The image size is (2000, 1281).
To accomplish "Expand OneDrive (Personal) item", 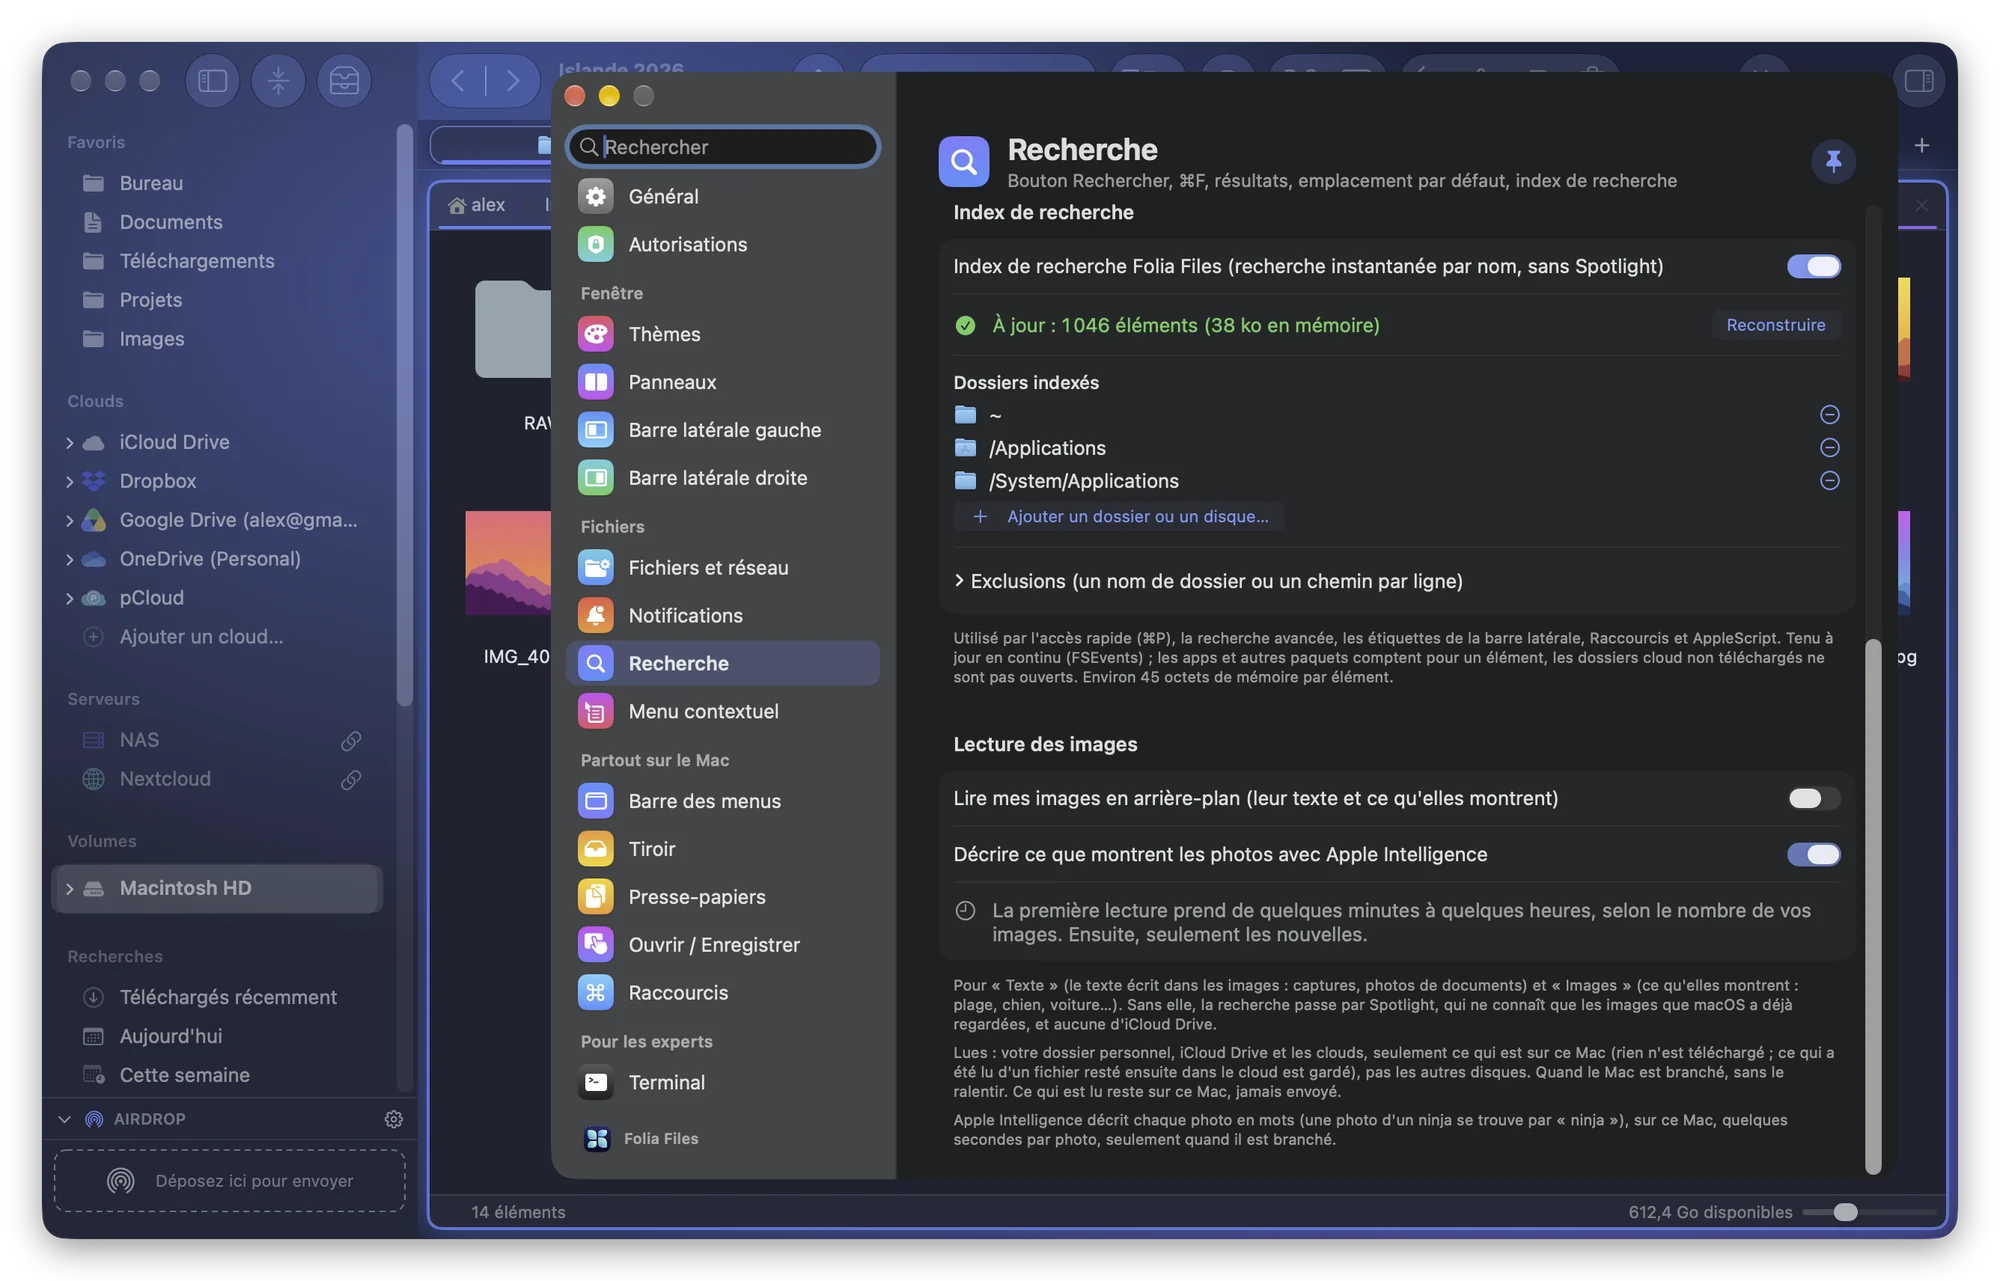I will point(69,559).
